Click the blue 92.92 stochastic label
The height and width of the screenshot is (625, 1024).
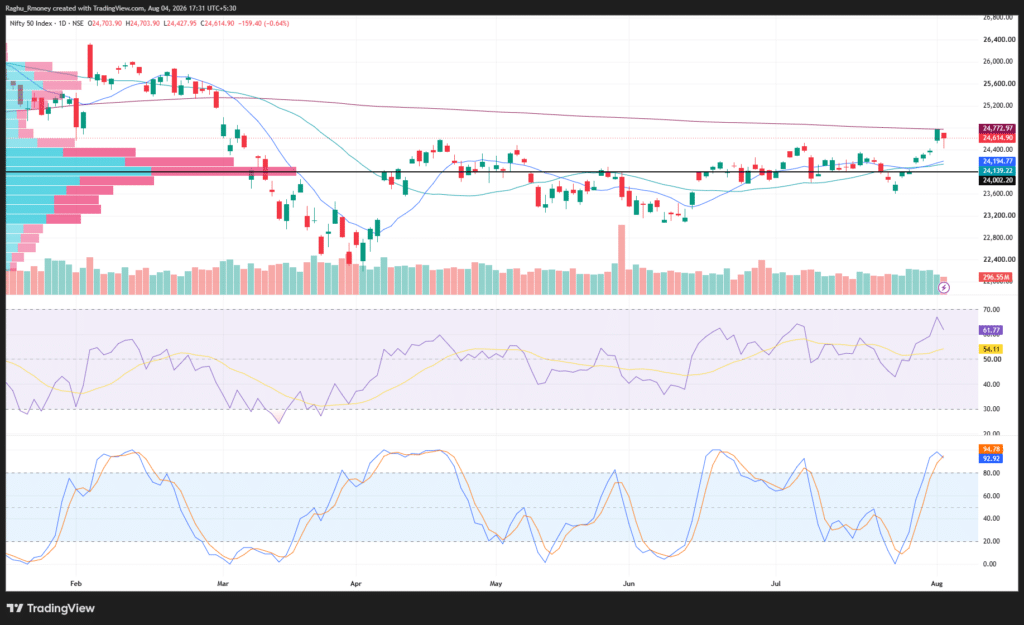point(991,458)
